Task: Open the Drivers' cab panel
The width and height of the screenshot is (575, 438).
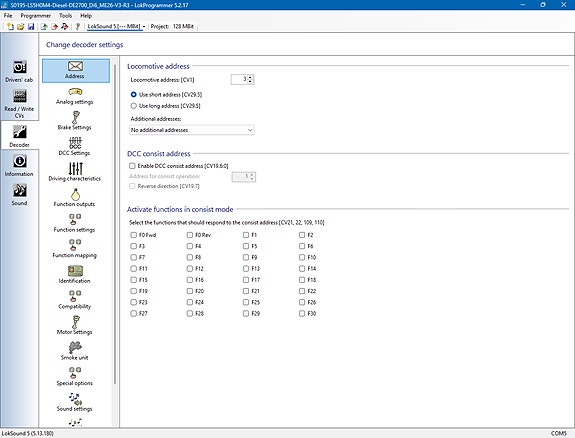Action: click(19, 71)
